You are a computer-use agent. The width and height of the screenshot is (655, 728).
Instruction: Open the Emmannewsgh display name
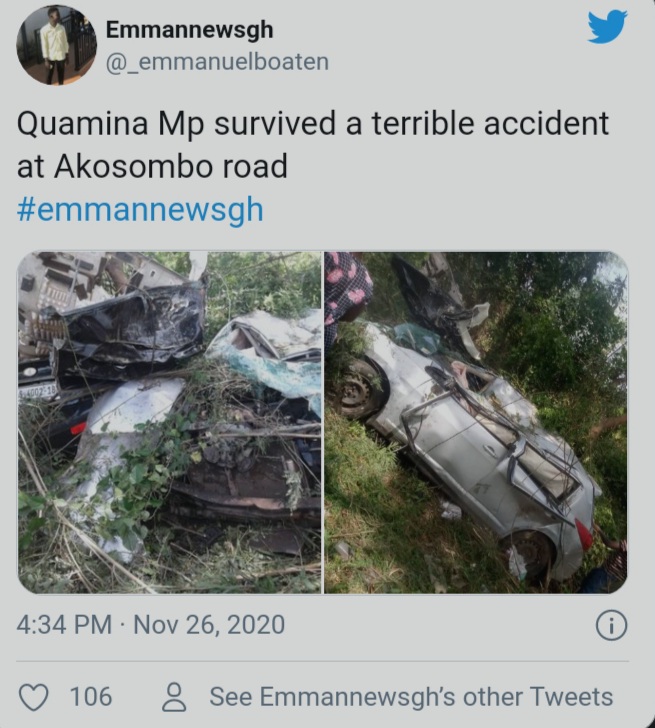point(189,30)
